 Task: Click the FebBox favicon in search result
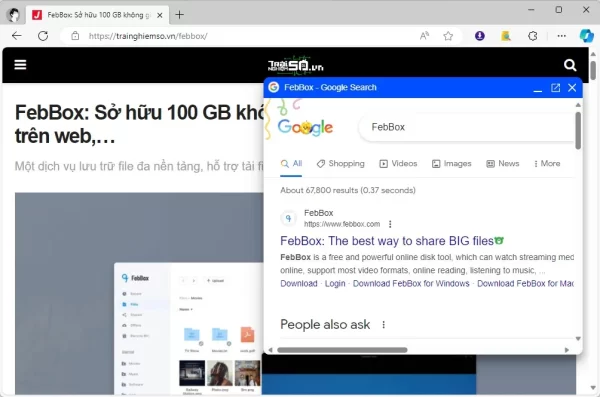[x=289, y=218]
